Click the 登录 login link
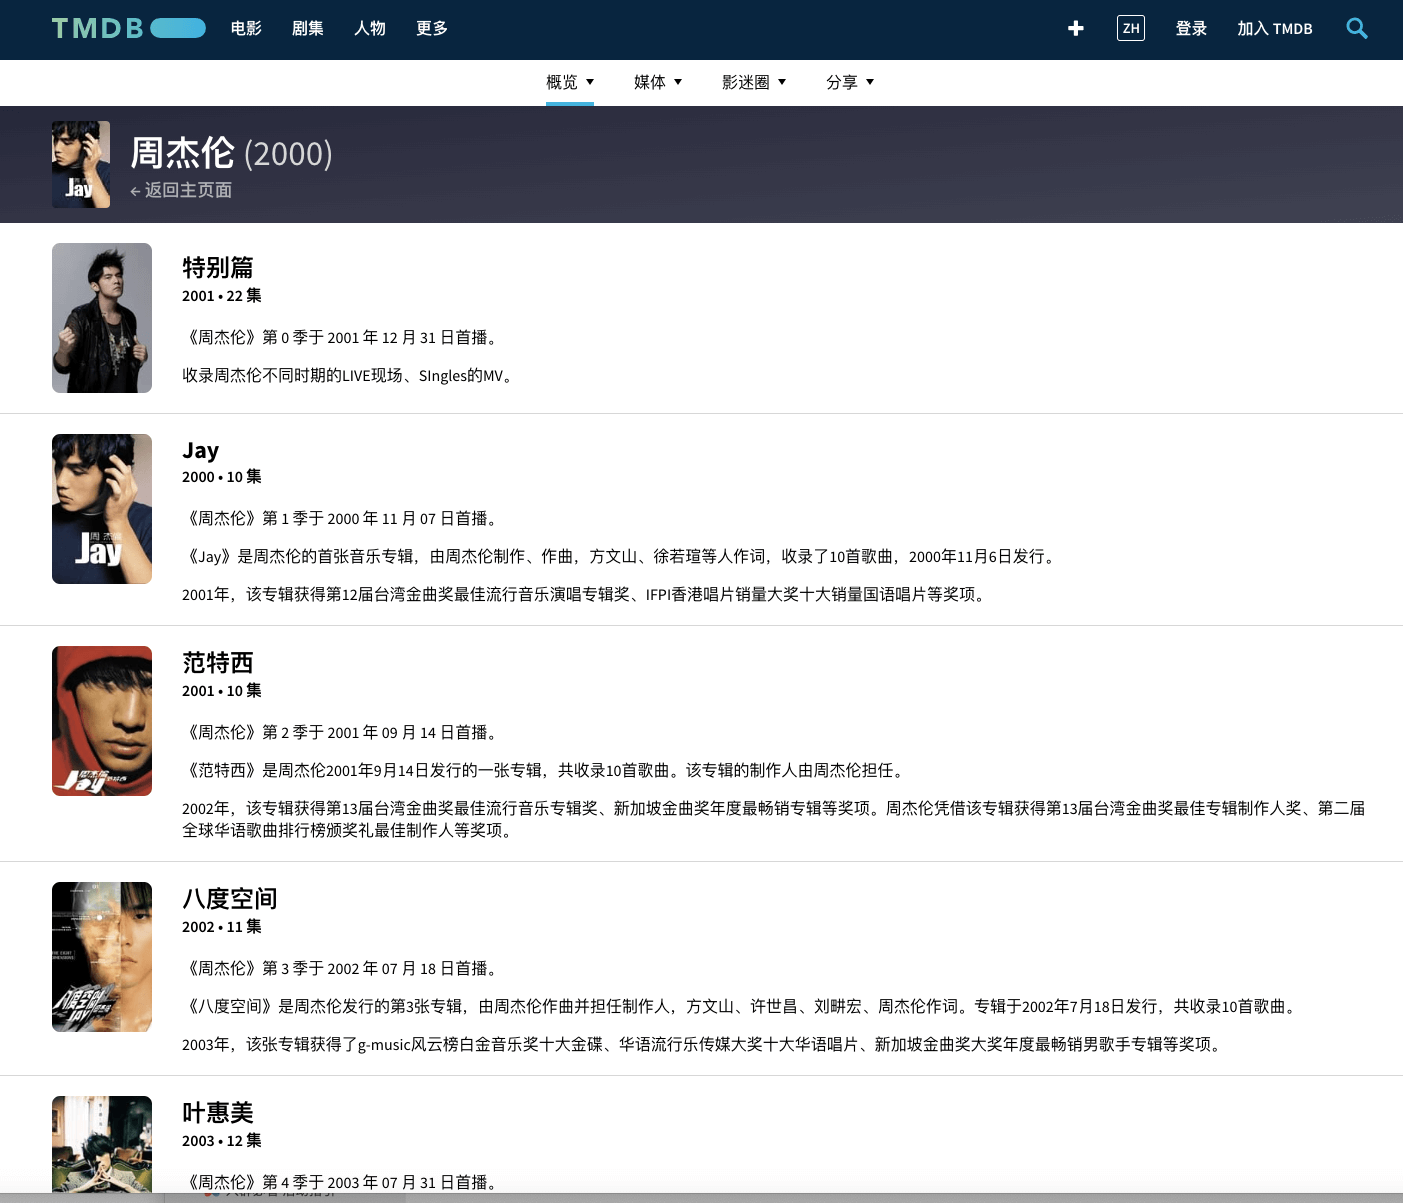Image resolution: width=1403 pixels, height=1203 pixels. (1191, 28)
